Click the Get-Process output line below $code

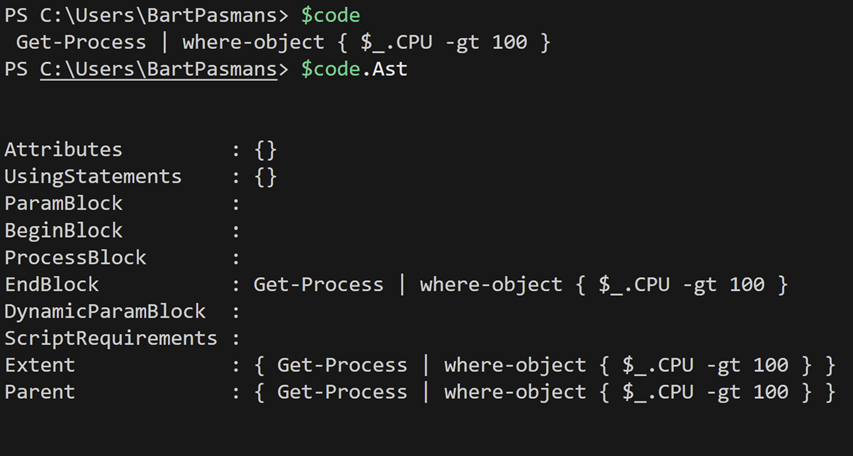283,43
